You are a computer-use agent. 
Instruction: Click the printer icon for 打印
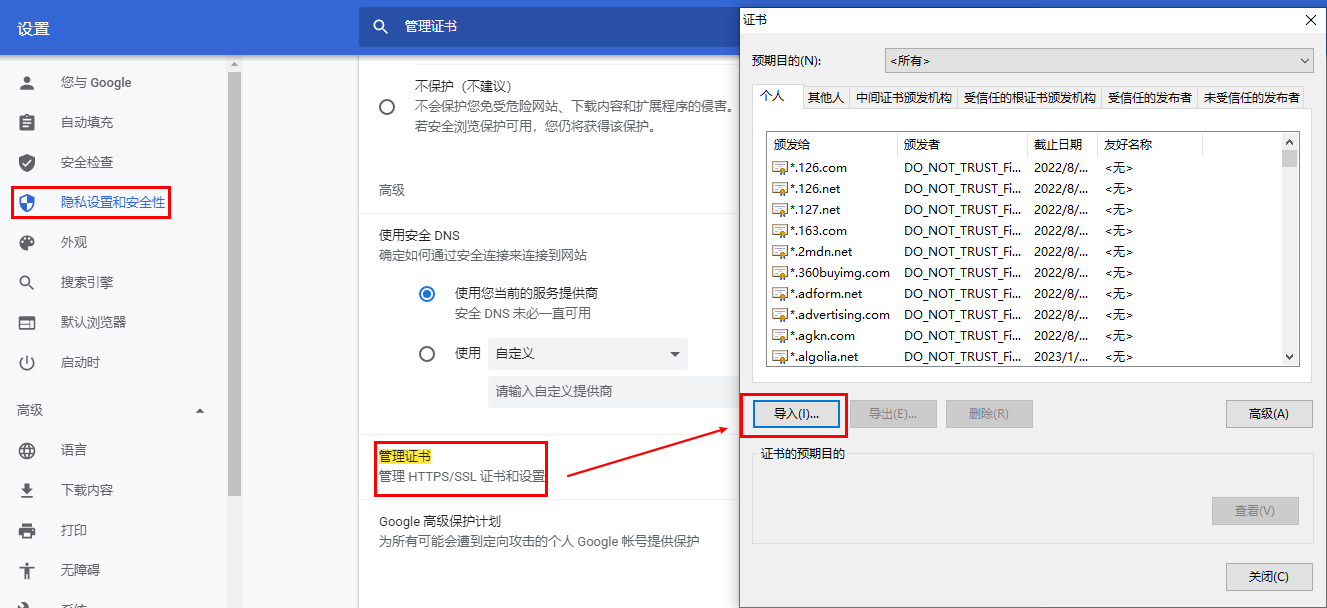pyautogui.click(x=27, y=531)
